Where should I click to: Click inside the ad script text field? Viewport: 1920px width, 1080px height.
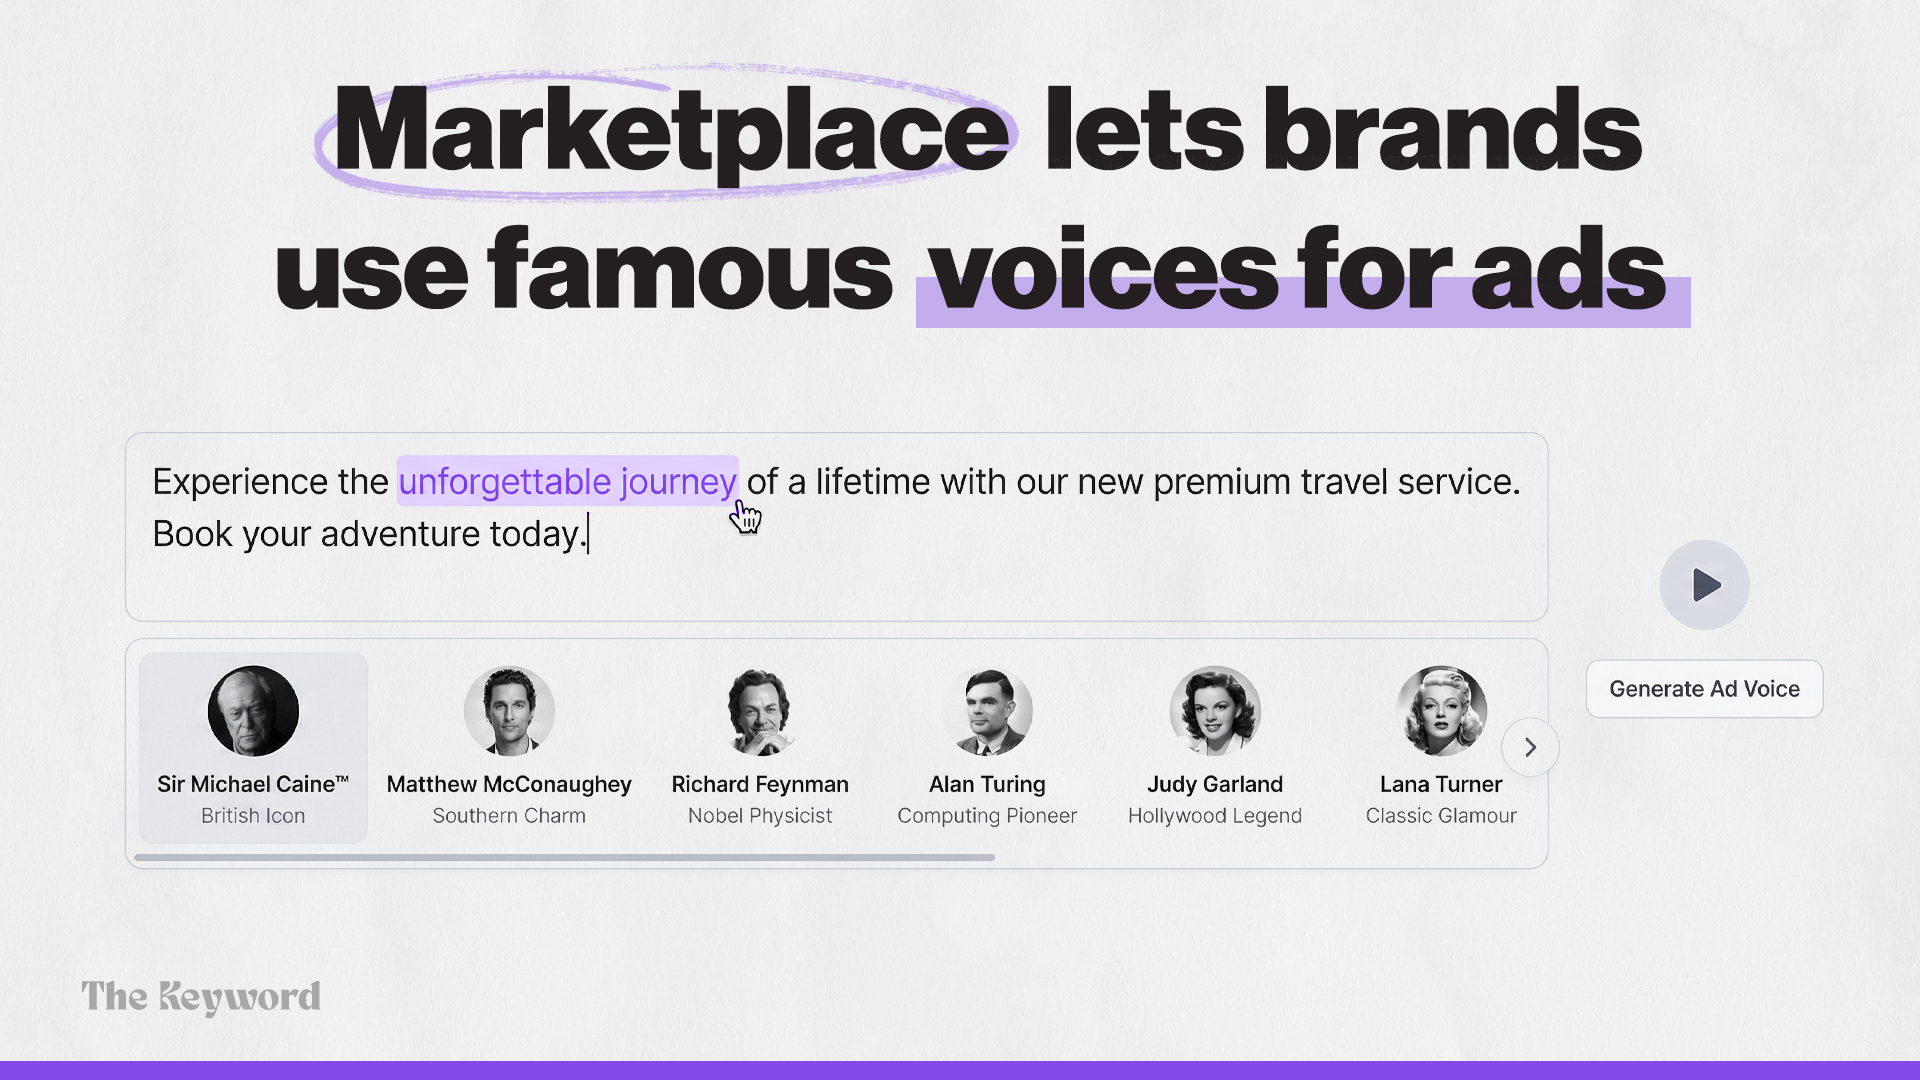[x=836, y=527]
